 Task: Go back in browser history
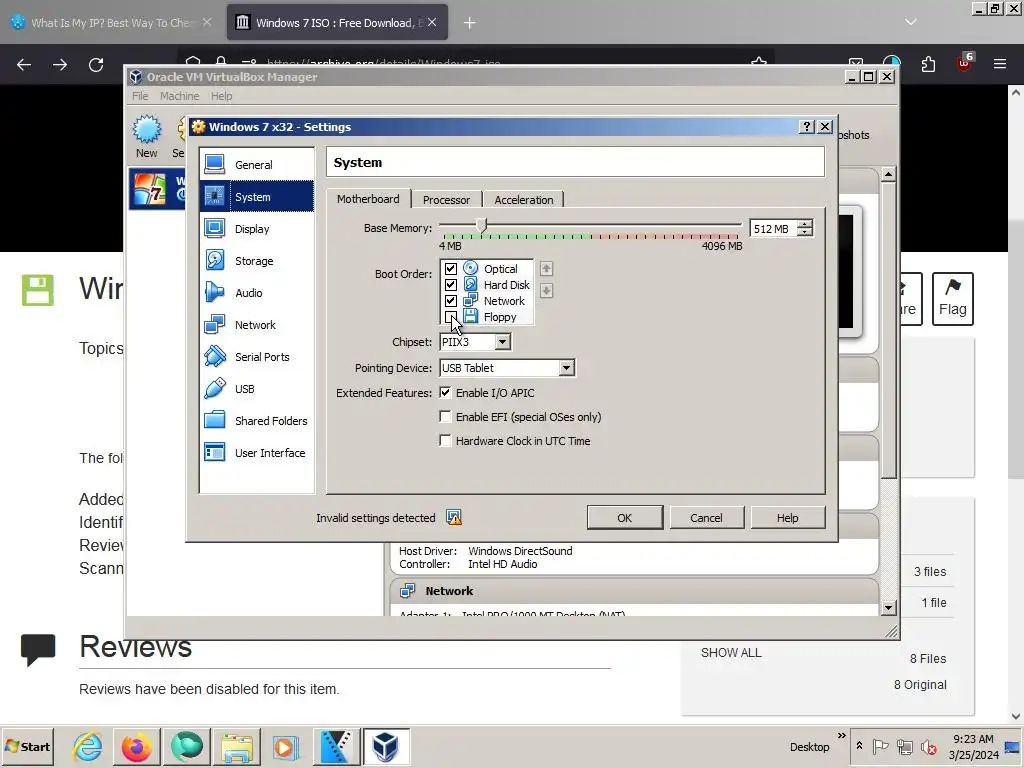pyautogui.click(x=24, y=65)
